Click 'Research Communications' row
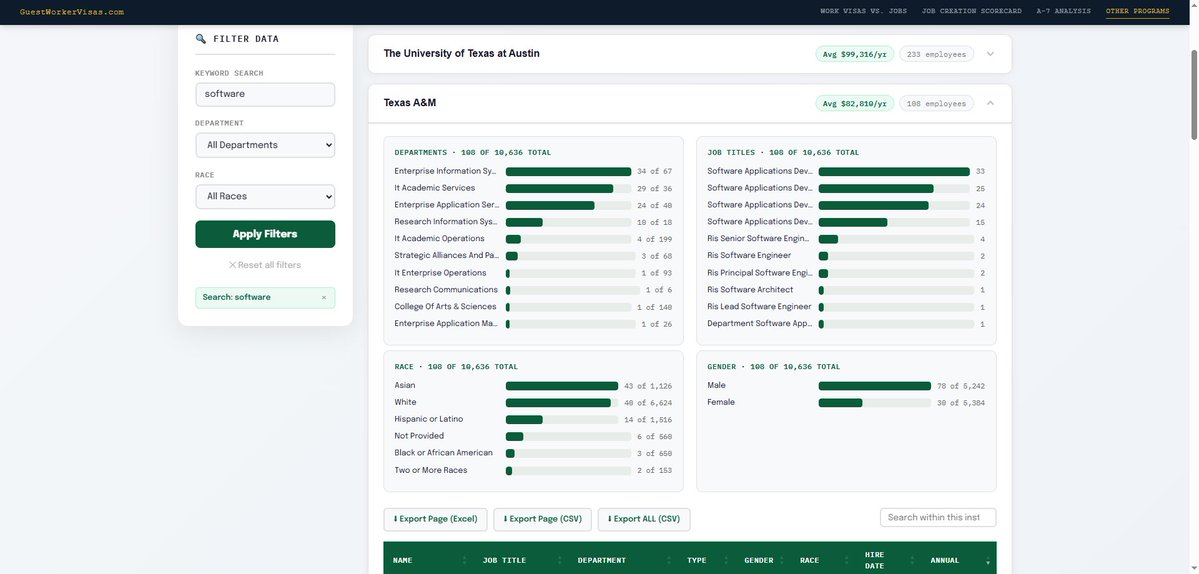Image resolution: width=1199 pixels, height=574 pixels. pyautogui.click(x=533, y=290)
